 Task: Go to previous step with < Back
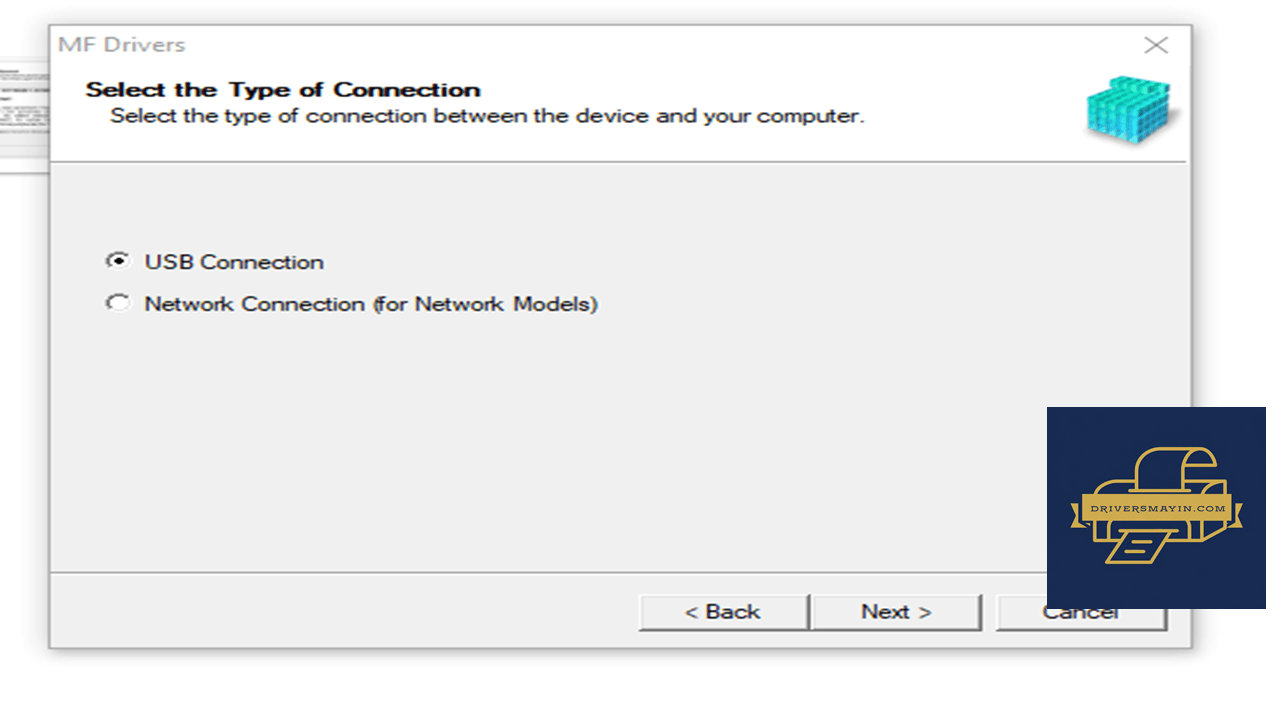pyautogui.click(x=723, y=612)
